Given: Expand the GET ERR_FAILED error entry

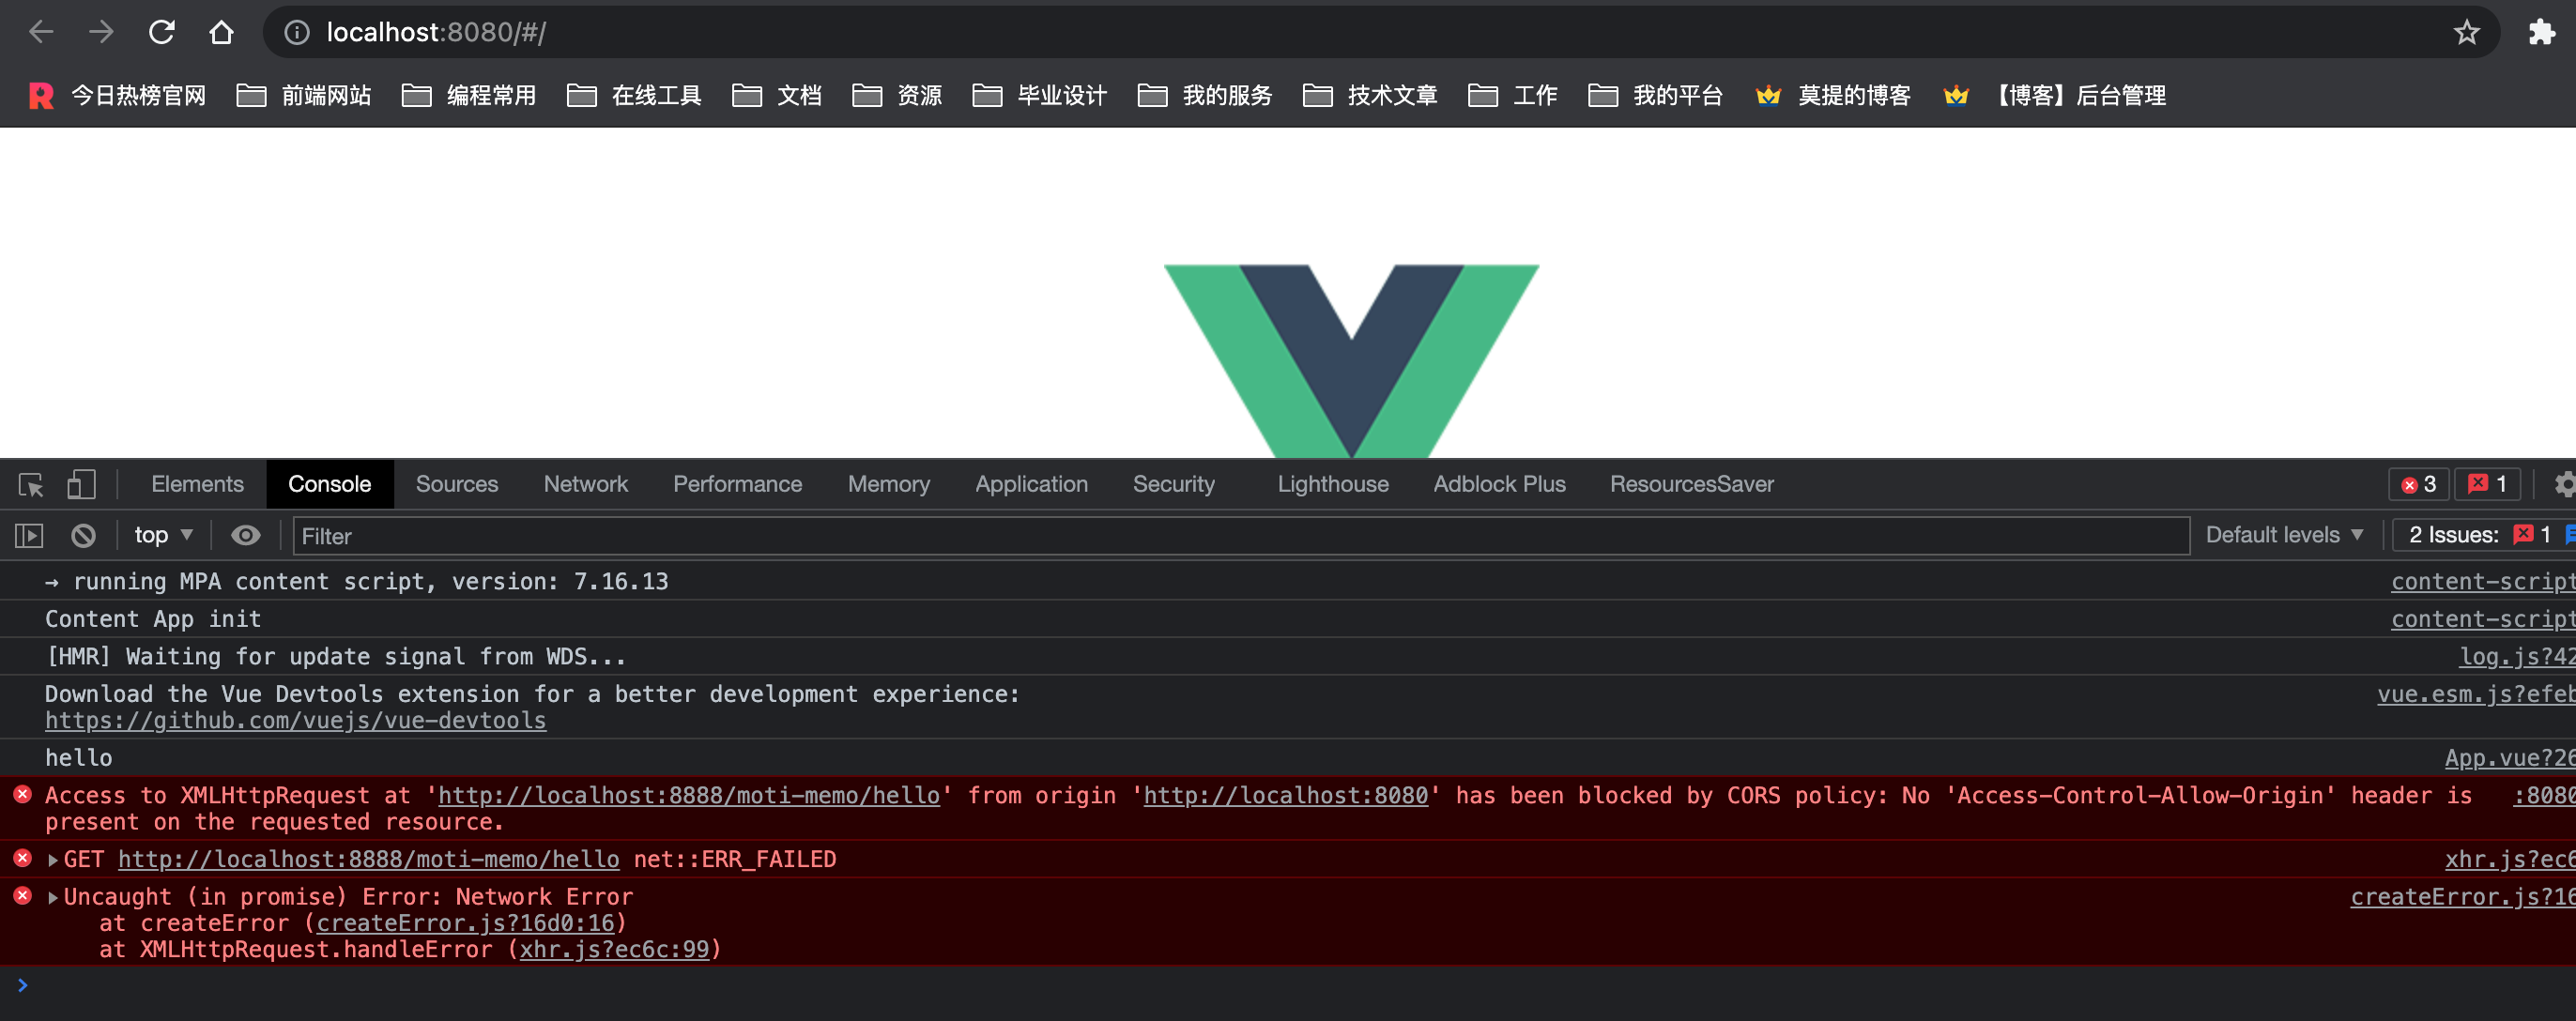Looking at the screenshot, I should tap(53, 860).
